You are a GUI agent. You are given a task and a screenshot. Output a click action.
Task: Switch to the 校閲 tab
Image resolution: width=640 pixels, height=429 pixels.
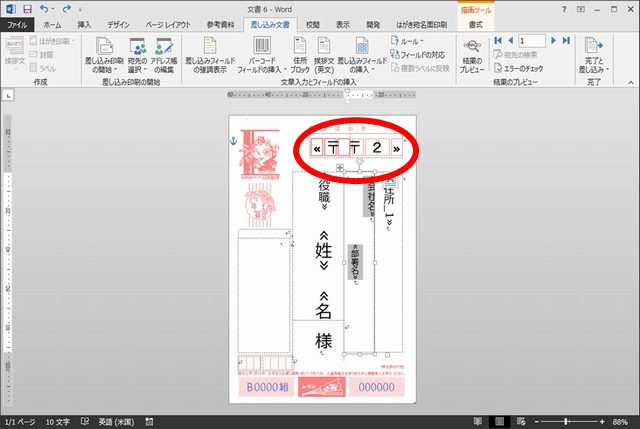tap(313, 25)
